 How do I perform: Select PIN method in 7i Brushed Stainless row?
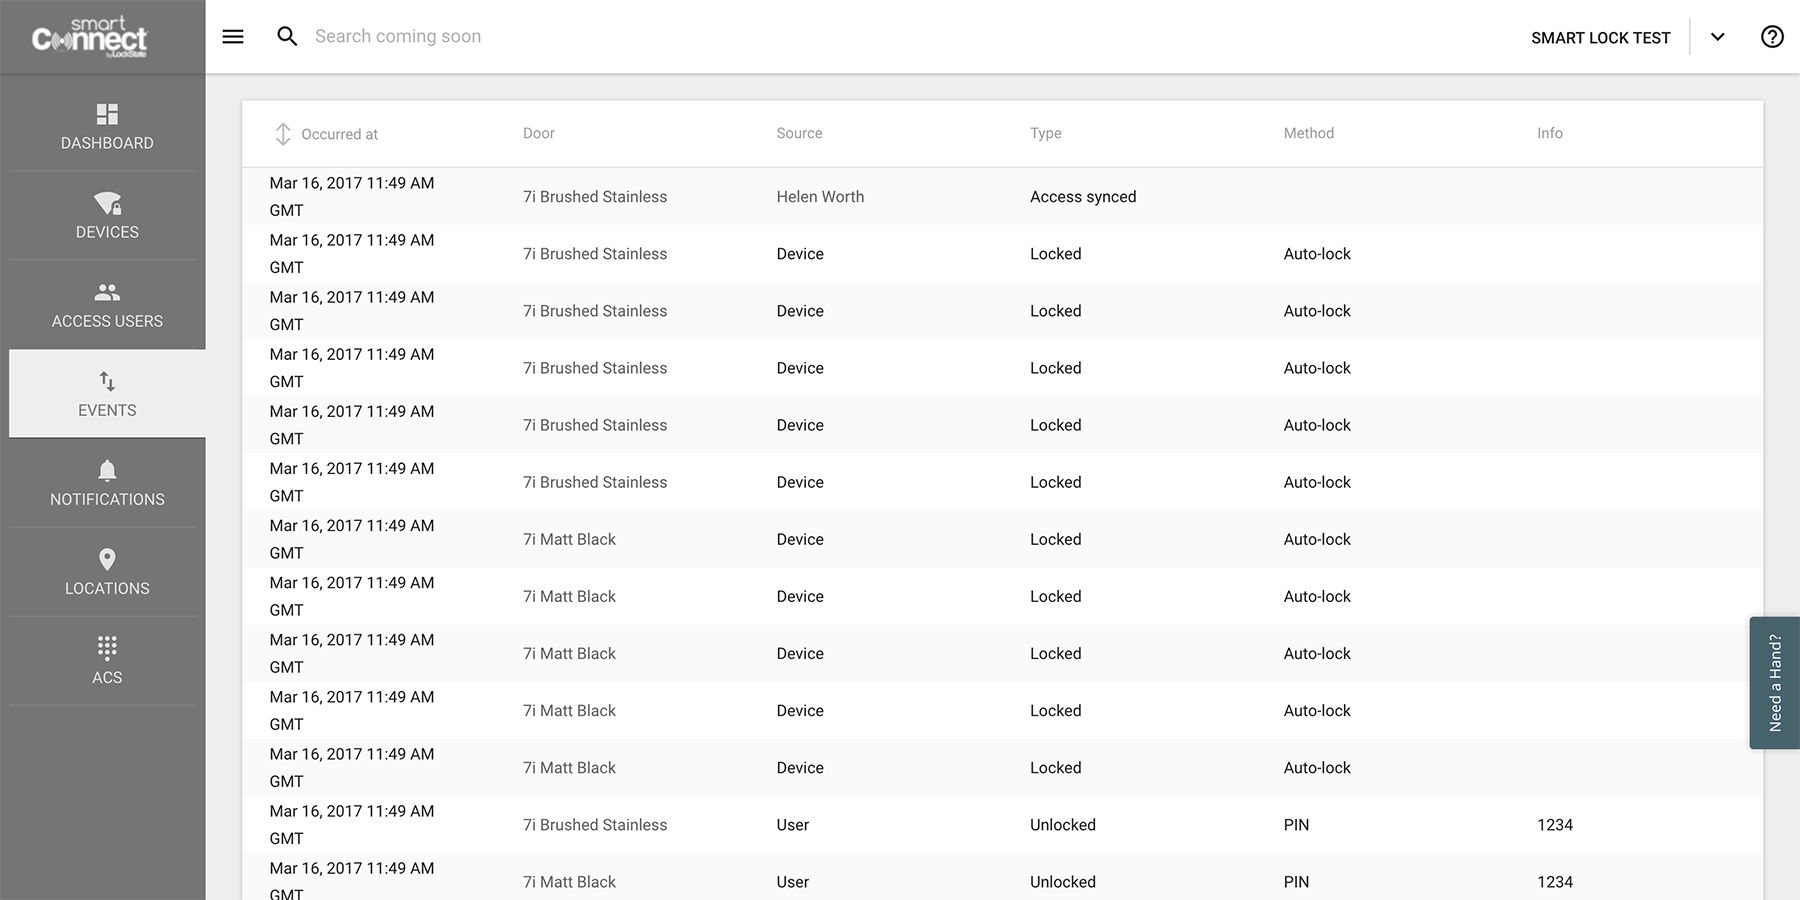click(x=1296, y=825)
